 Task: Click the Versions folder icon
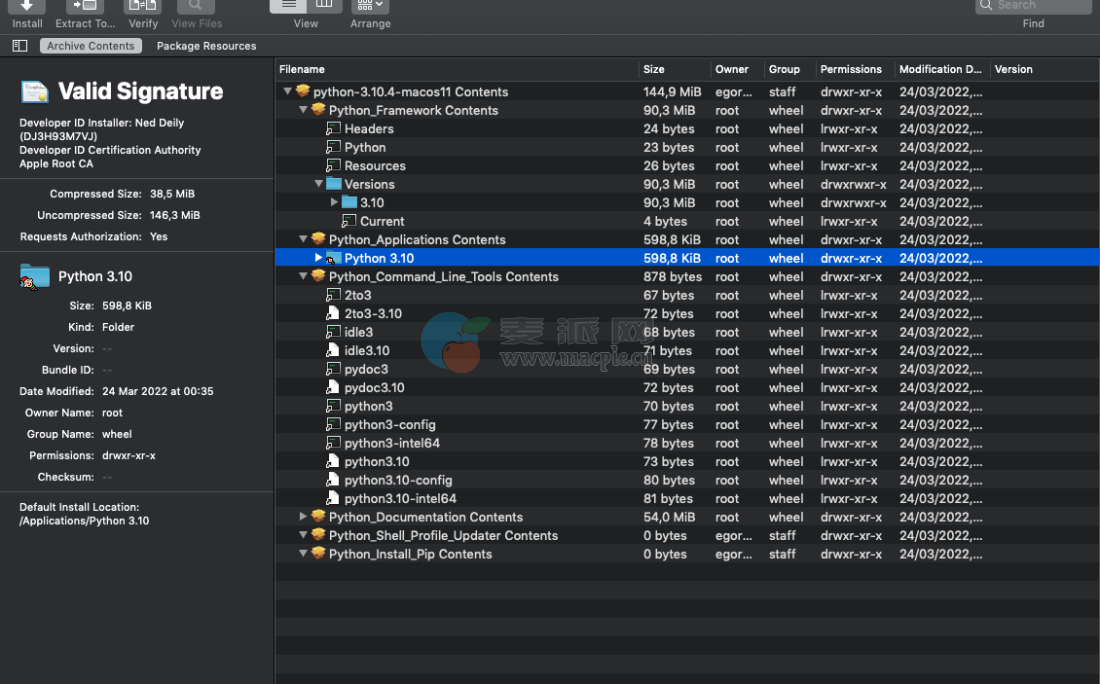tap(333, 184)
